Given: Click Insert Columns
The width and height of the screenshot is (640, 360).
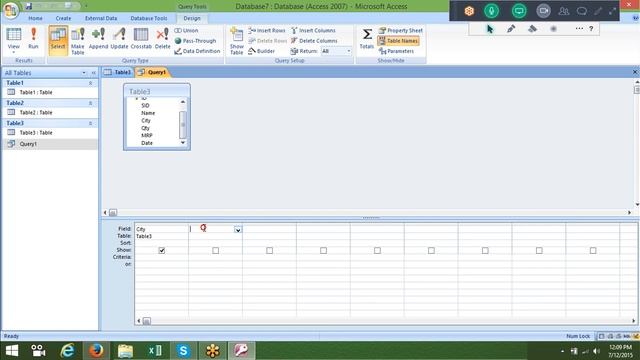Looking at the screenshot, I should pos(313,30).
